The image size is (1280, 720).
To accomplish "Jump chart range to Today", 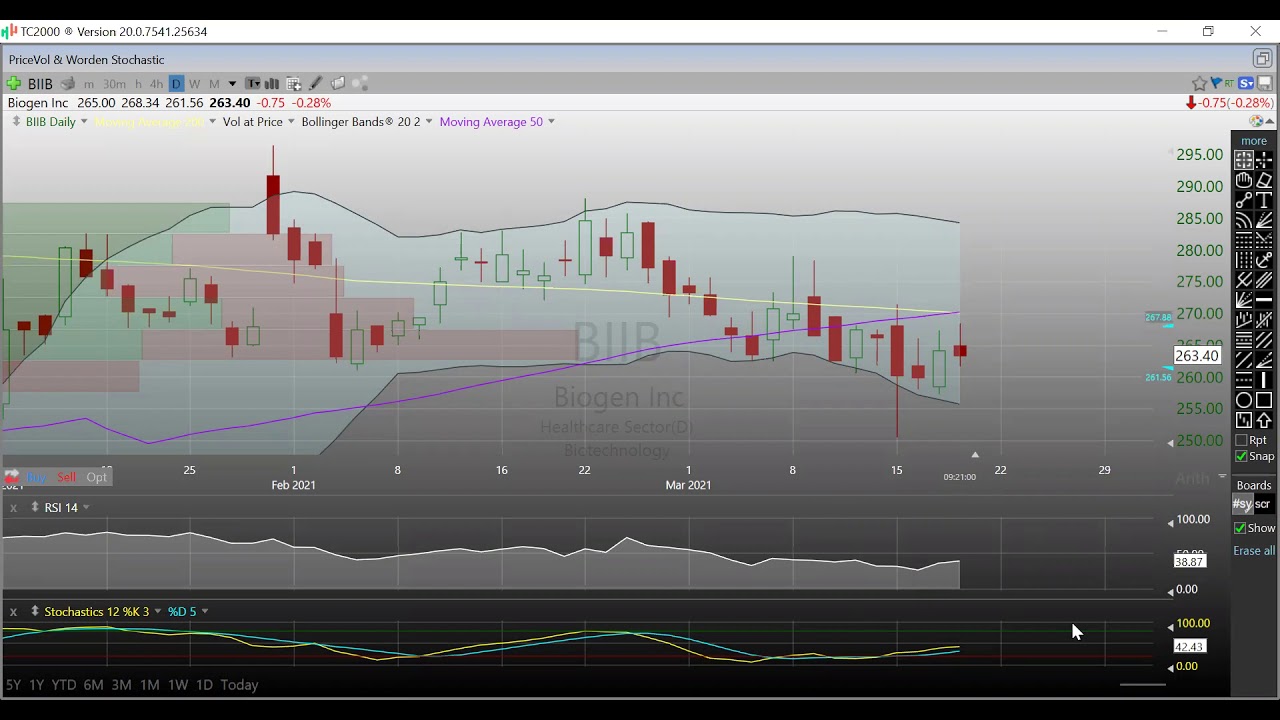I will coord(239,685).
